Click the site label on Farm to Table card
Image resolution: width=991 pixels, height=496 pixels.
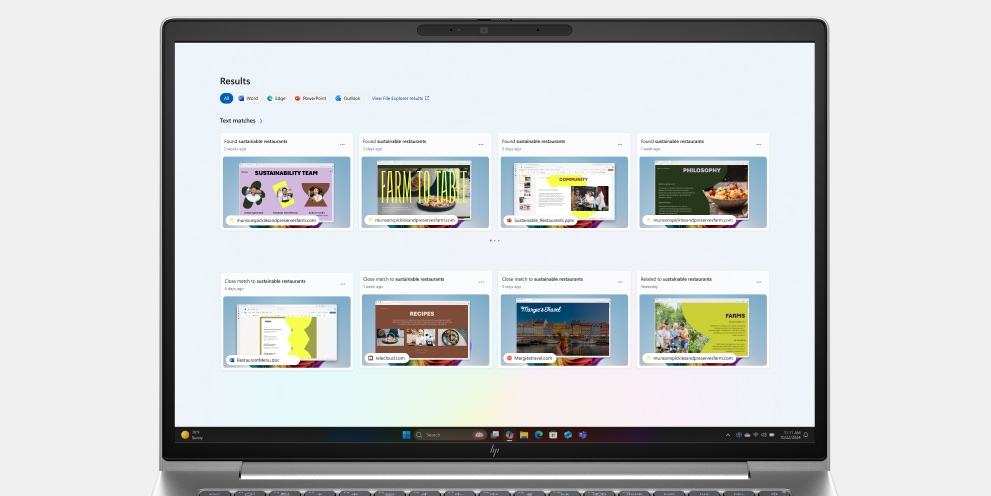coord(411,221)
